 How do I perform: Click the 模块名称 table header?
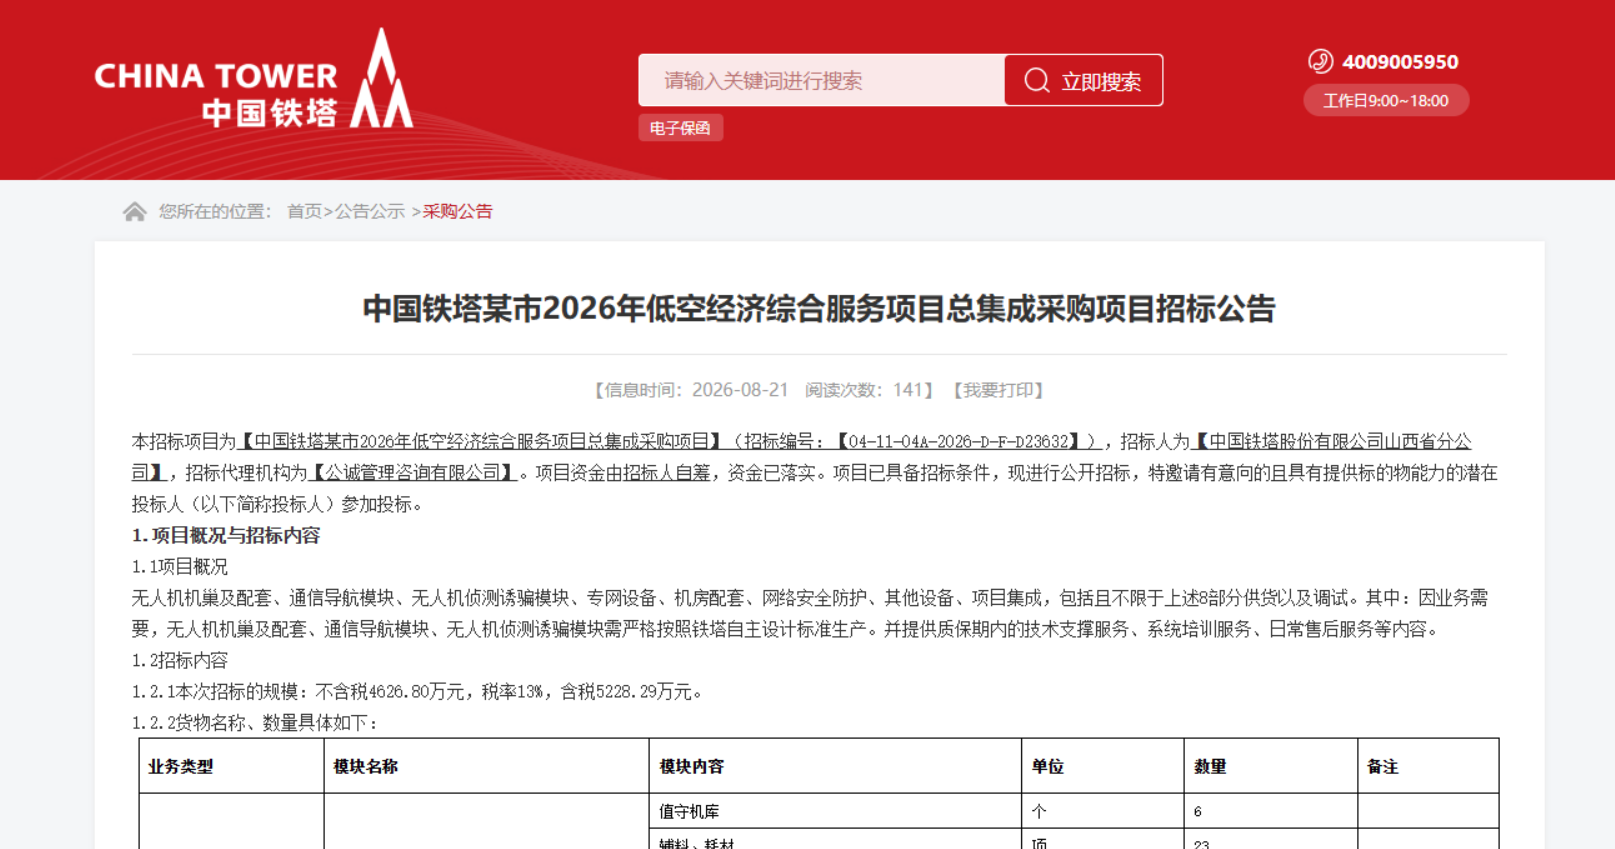pos(366,767)
